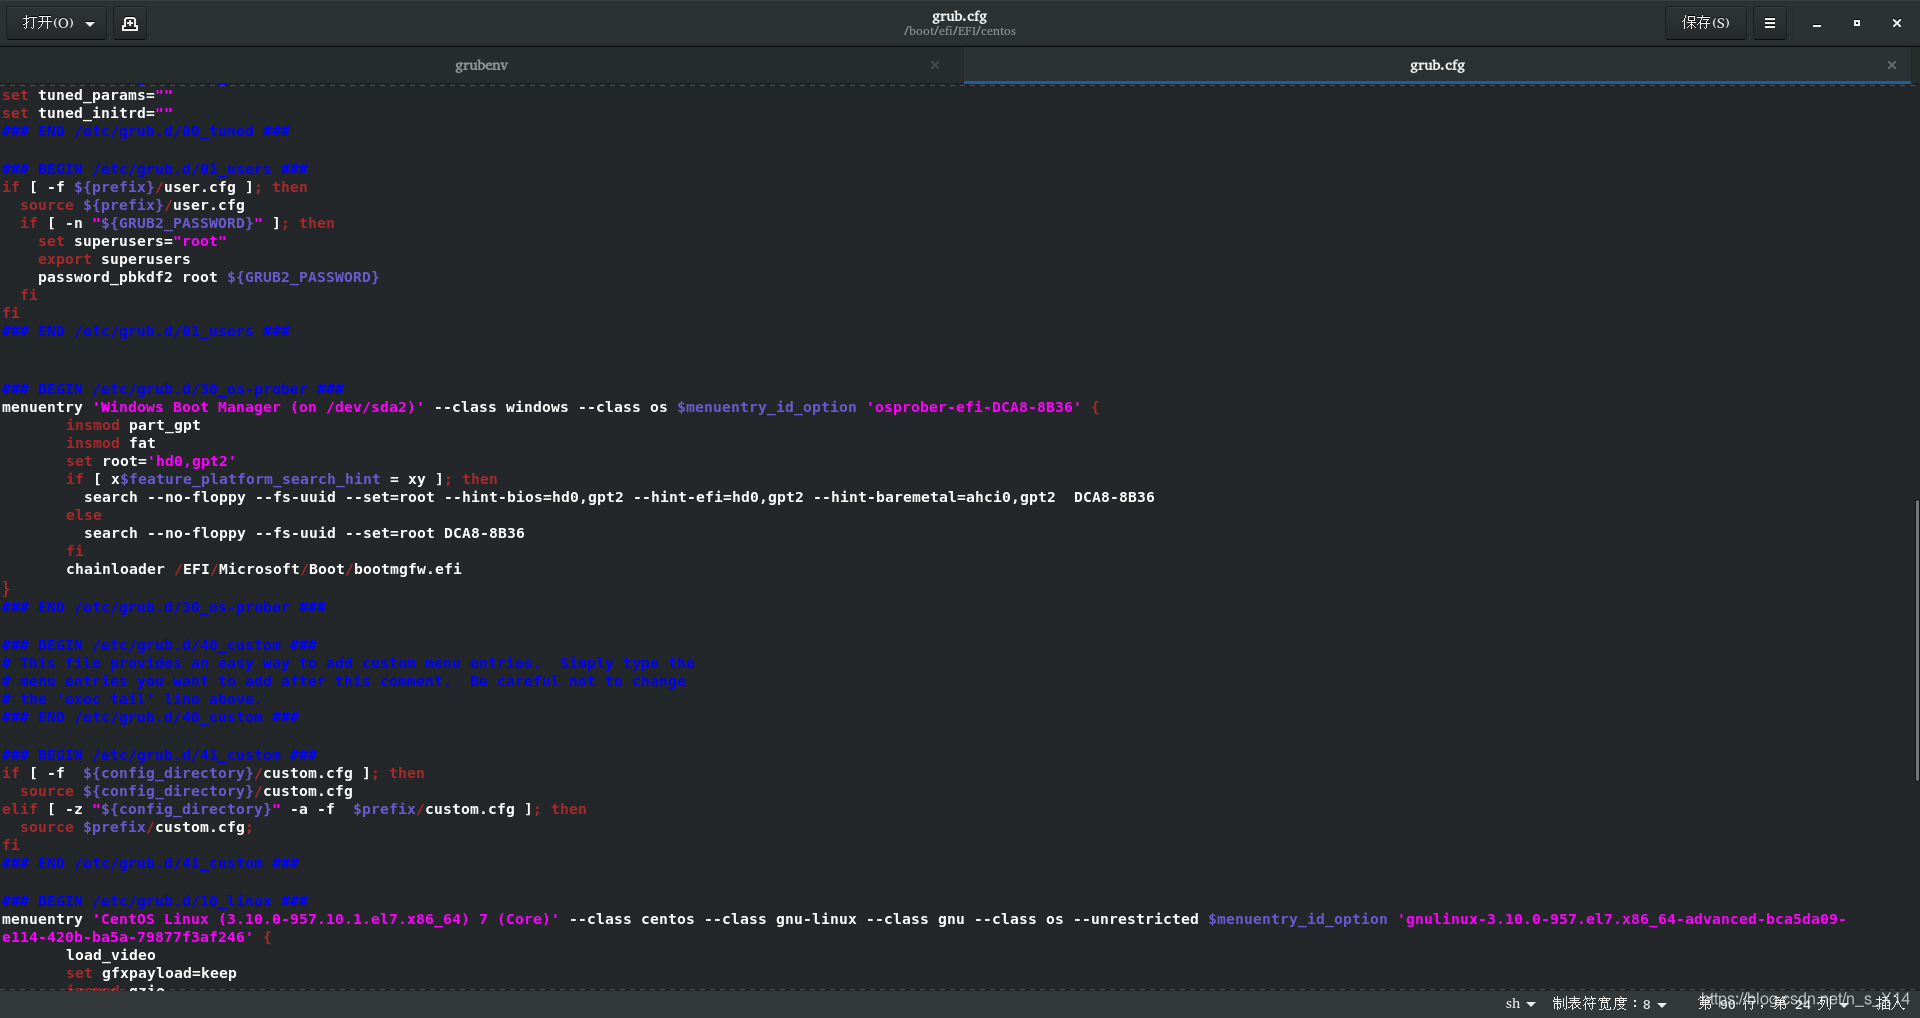This screenshot has width=1920, height=1018.
Task: Click the 'chainloader /EFI/Microsoft/Boot/bootmgfw.efi' line
Action: tap(264, 569)
